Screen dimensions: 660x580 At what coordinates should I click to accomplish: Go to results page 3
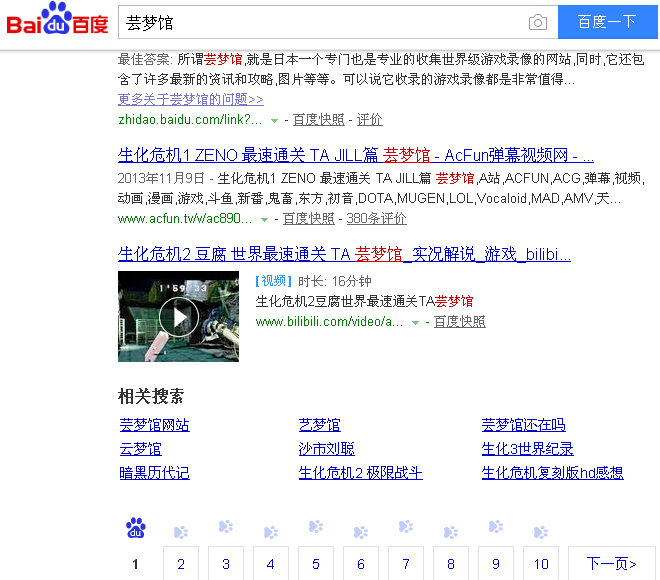tap(226, 563)
